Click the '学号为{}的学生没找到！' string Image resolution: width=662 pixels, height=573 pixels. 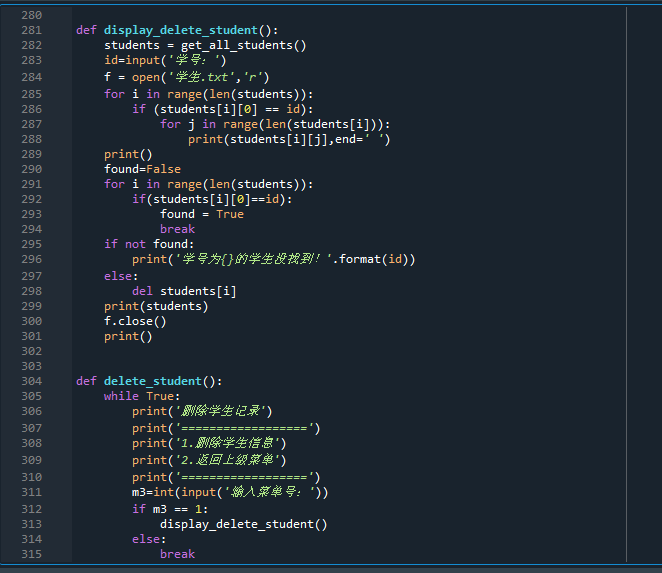coord(253,259)
